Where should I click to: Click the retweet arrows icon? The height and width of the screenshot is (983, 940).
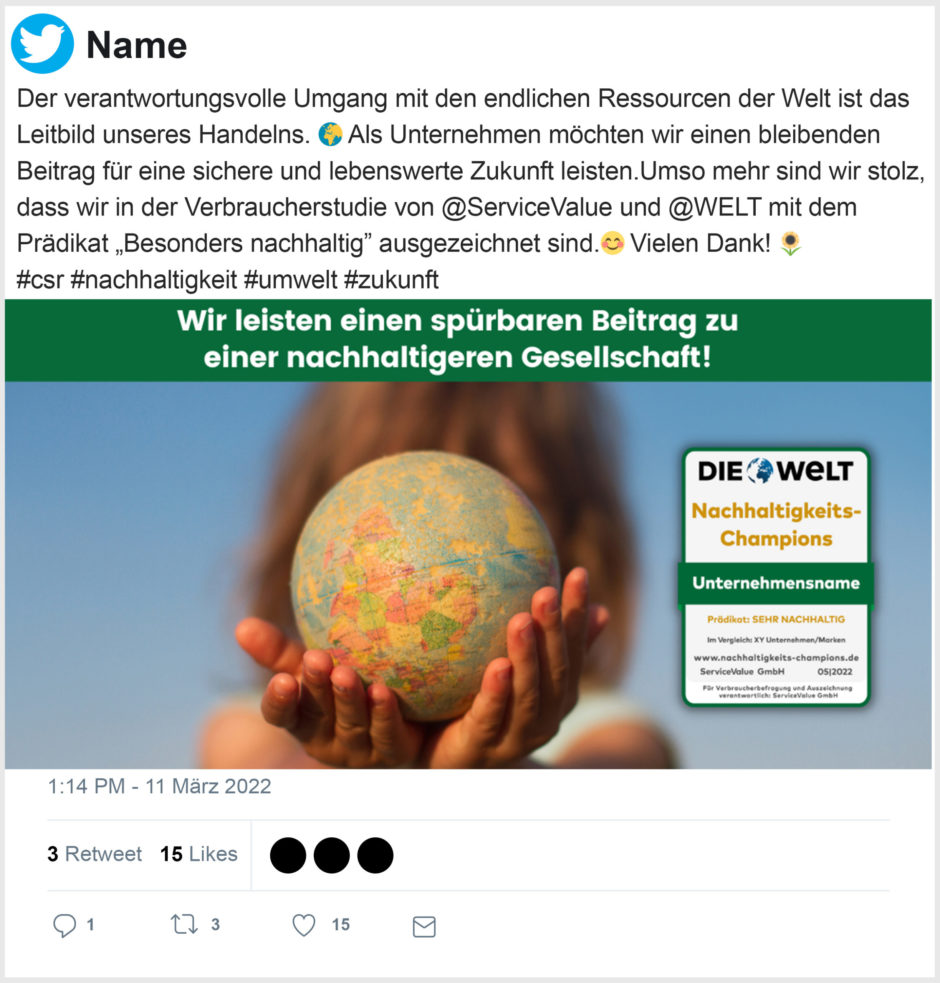pyautogui.click(x=184, y=924)
